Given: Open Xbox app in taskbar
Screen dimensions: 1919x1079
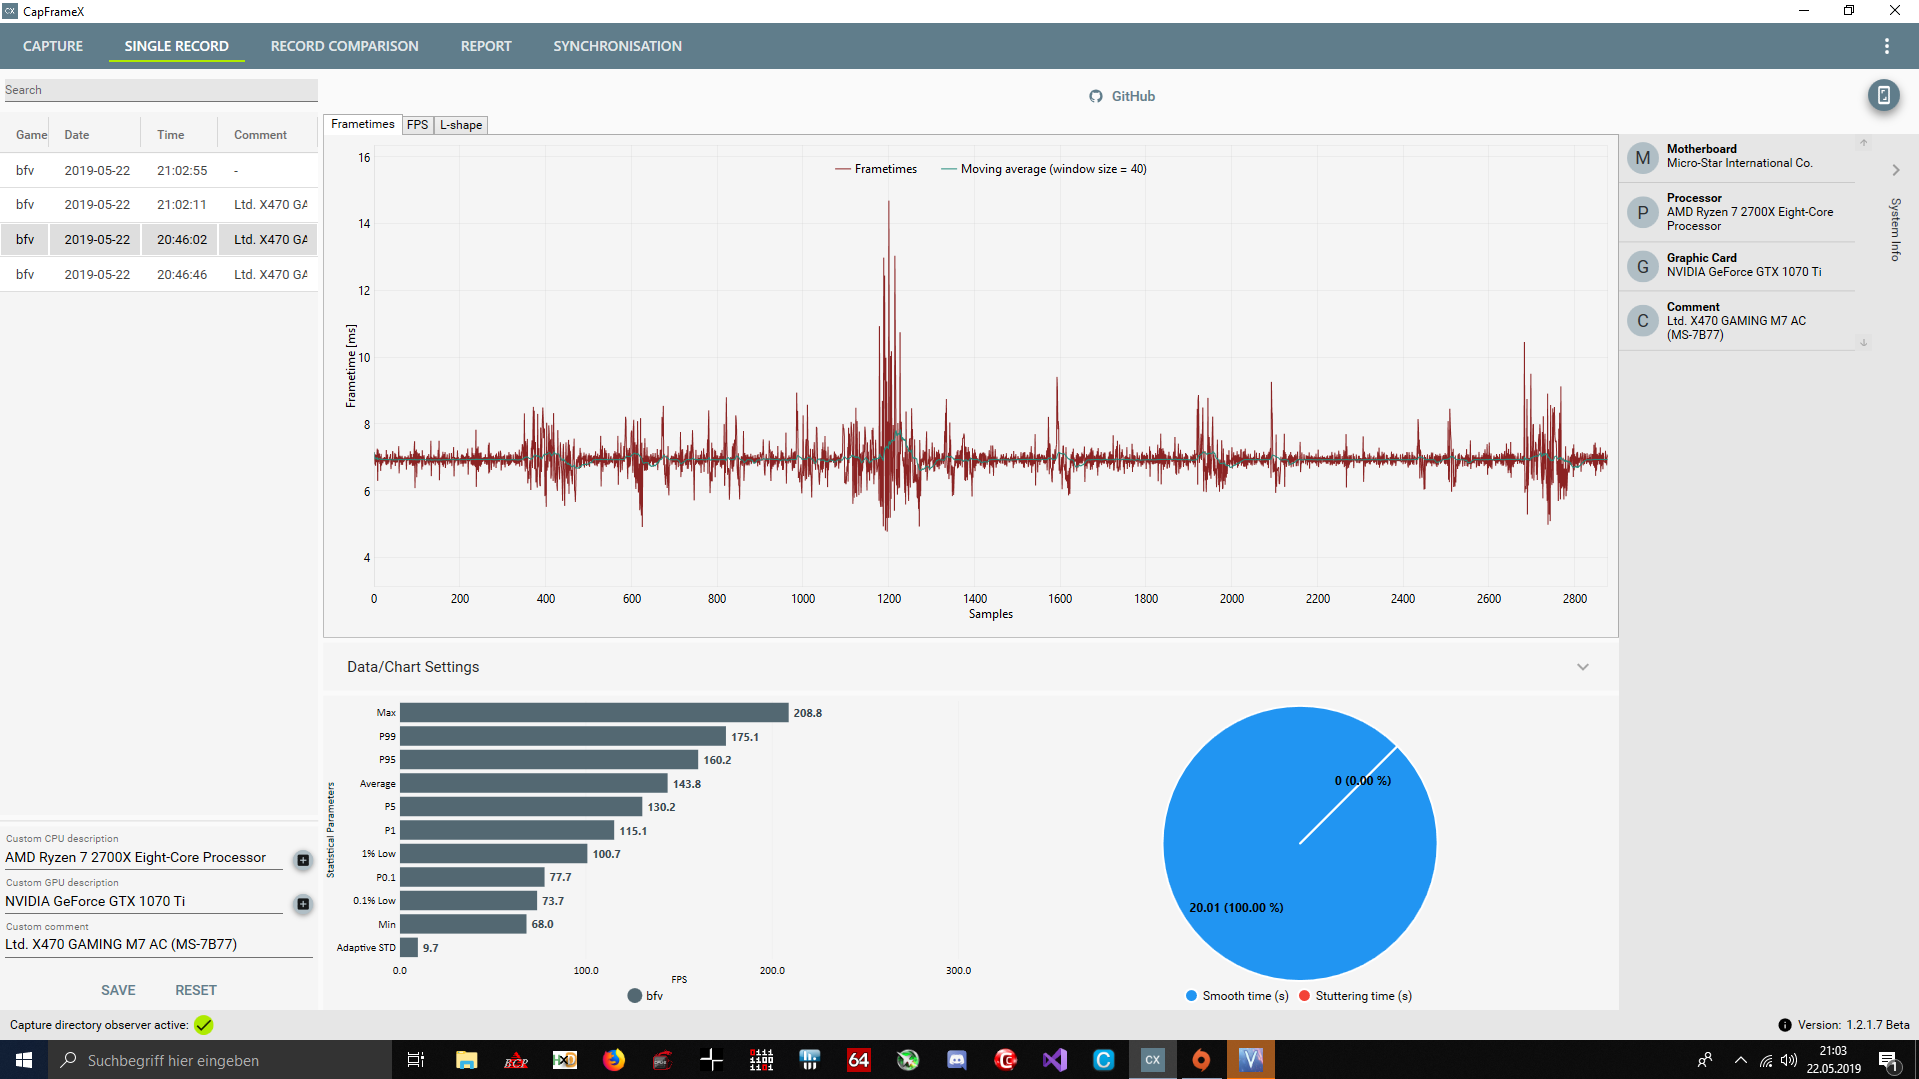Looking at the screenshot, I should pos(908,1060).
